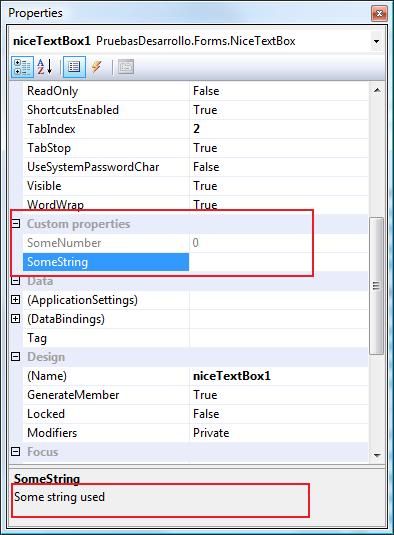Collapse the Data category
394x535 pixels.
pos(16,281)
